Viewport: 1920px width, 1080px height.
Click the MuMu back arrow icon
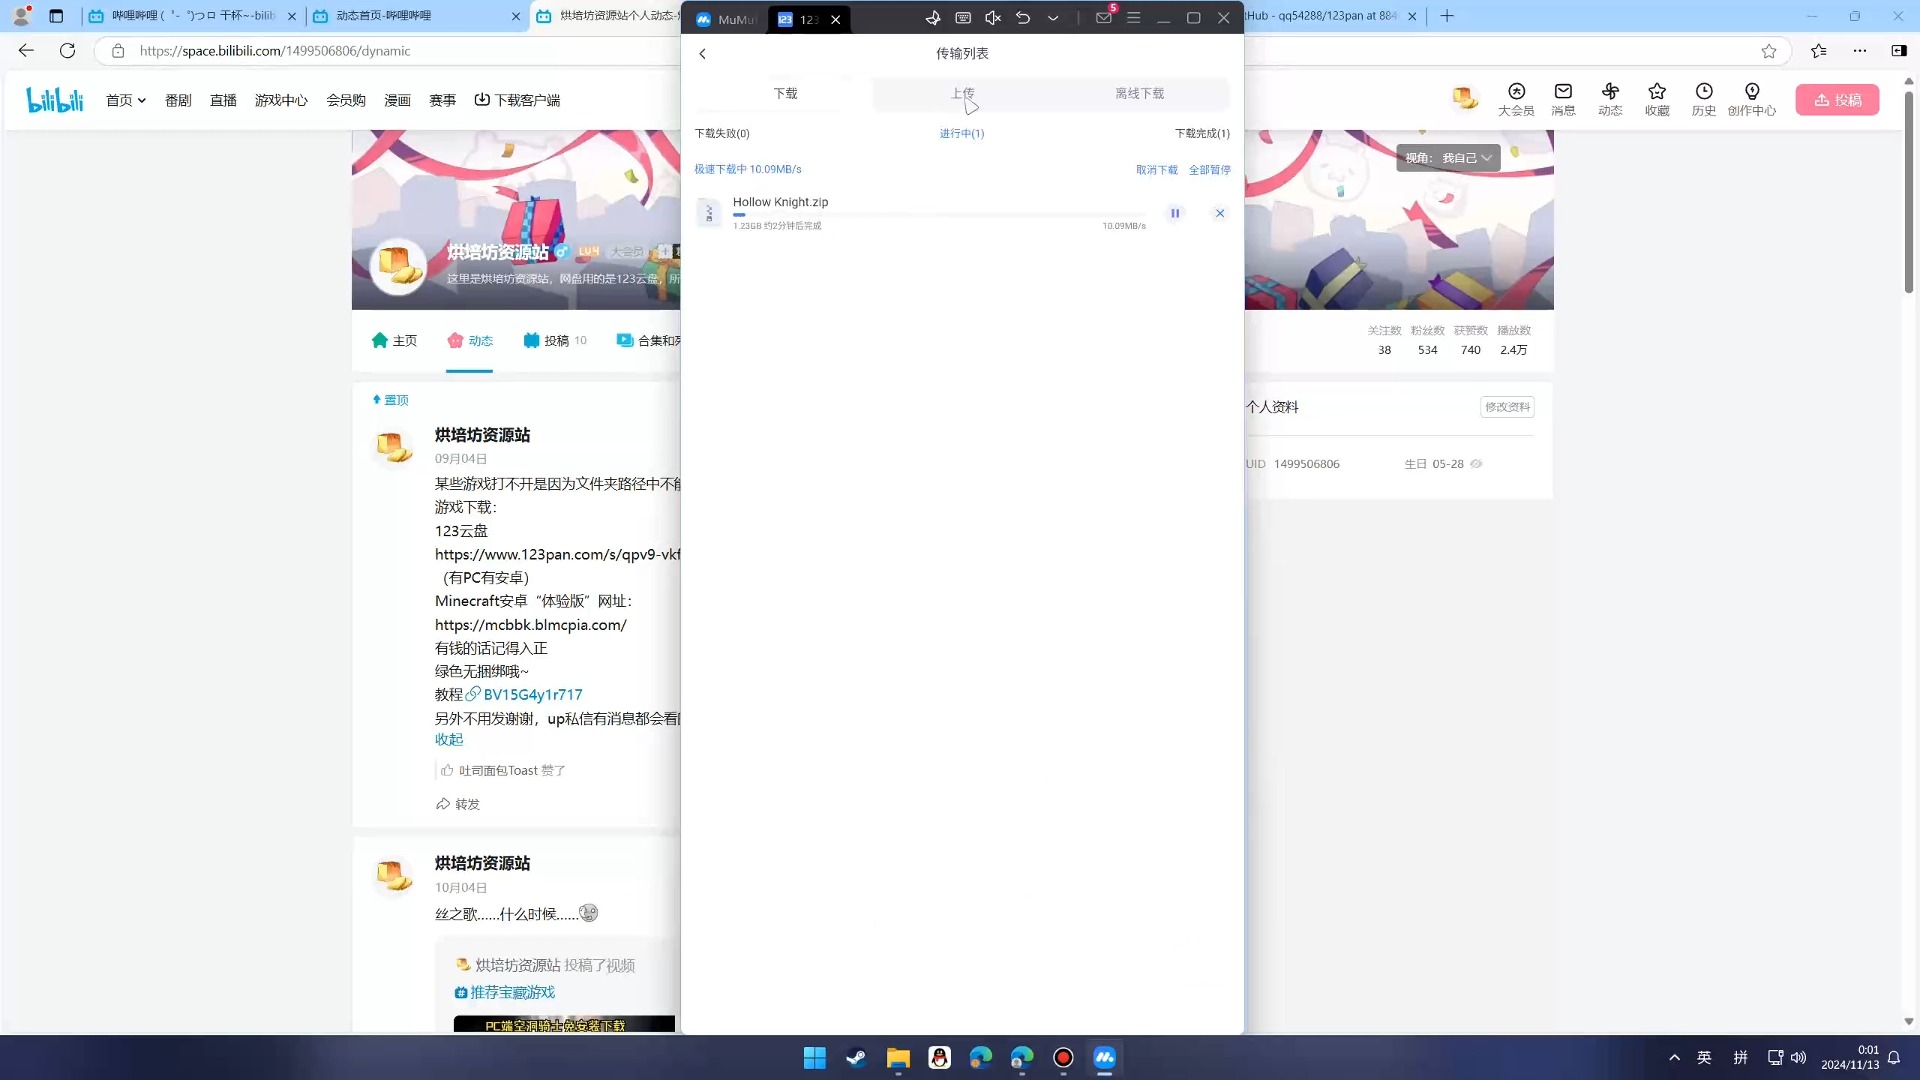(x=1023, y=18)
